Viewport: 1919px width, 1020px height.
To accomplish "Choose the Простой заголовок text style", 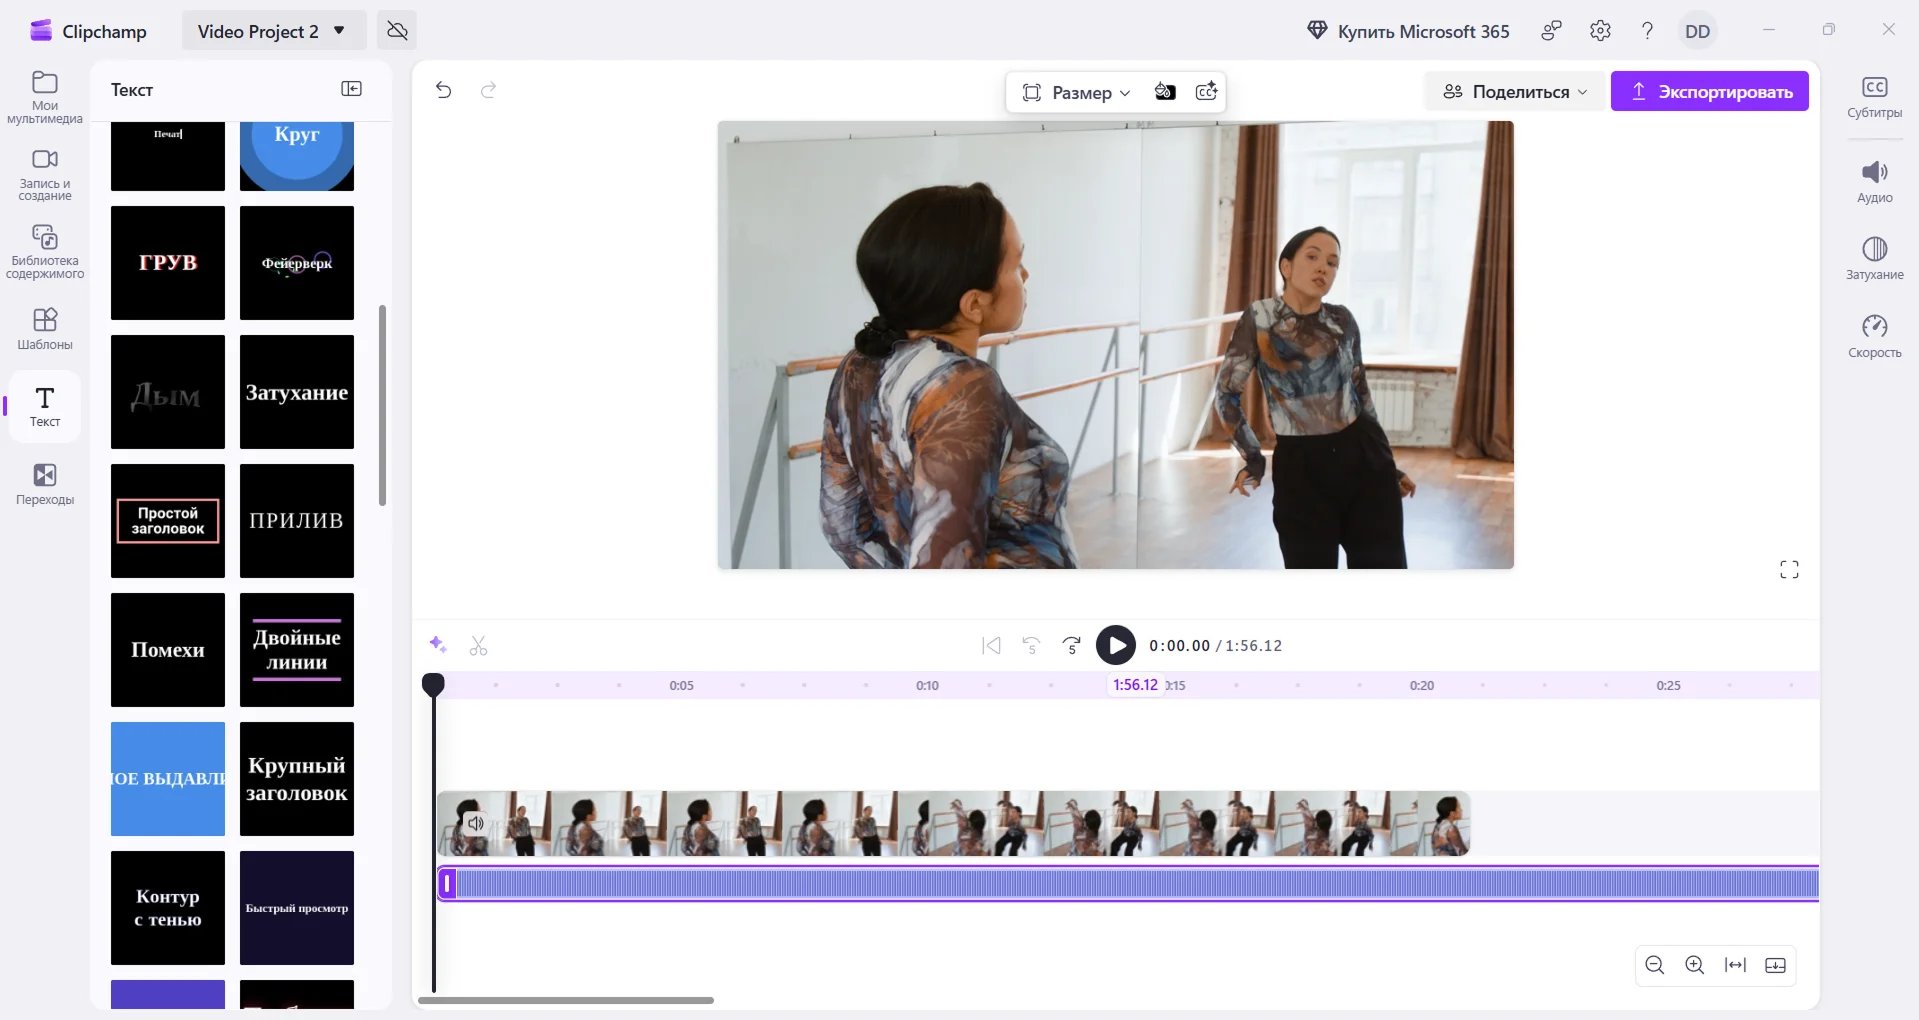I will point(168,521).
